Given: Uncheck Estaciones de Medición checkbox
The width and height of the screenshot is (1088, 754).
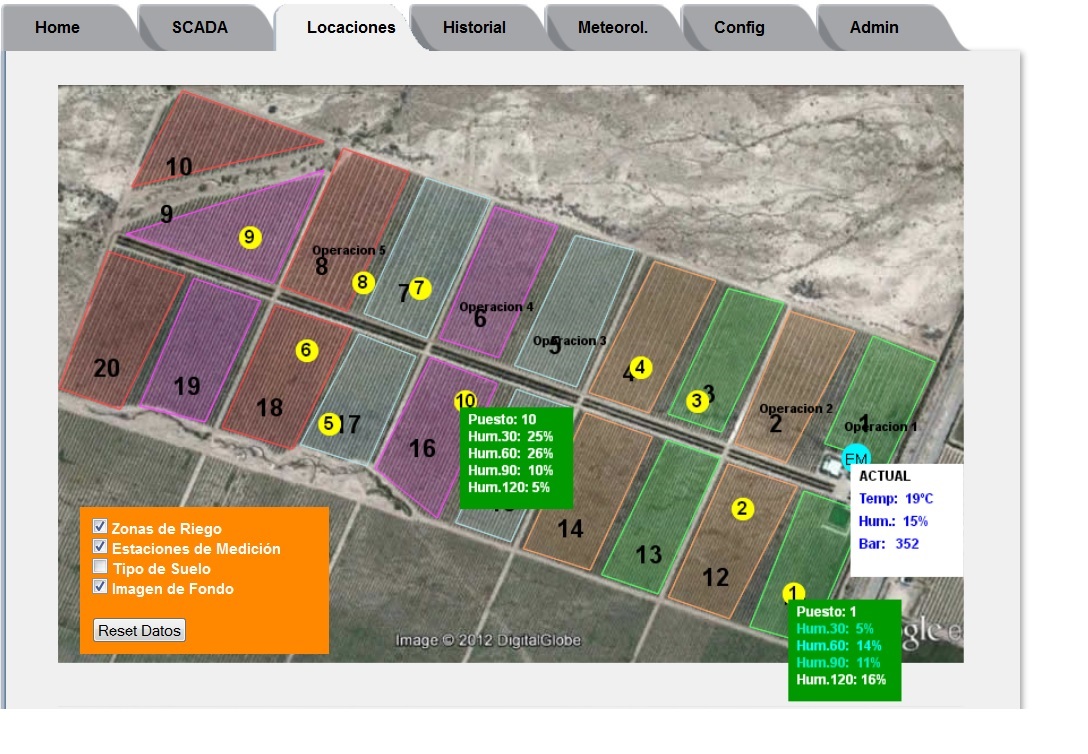Looking at the screenshot, I should point(100,547).
